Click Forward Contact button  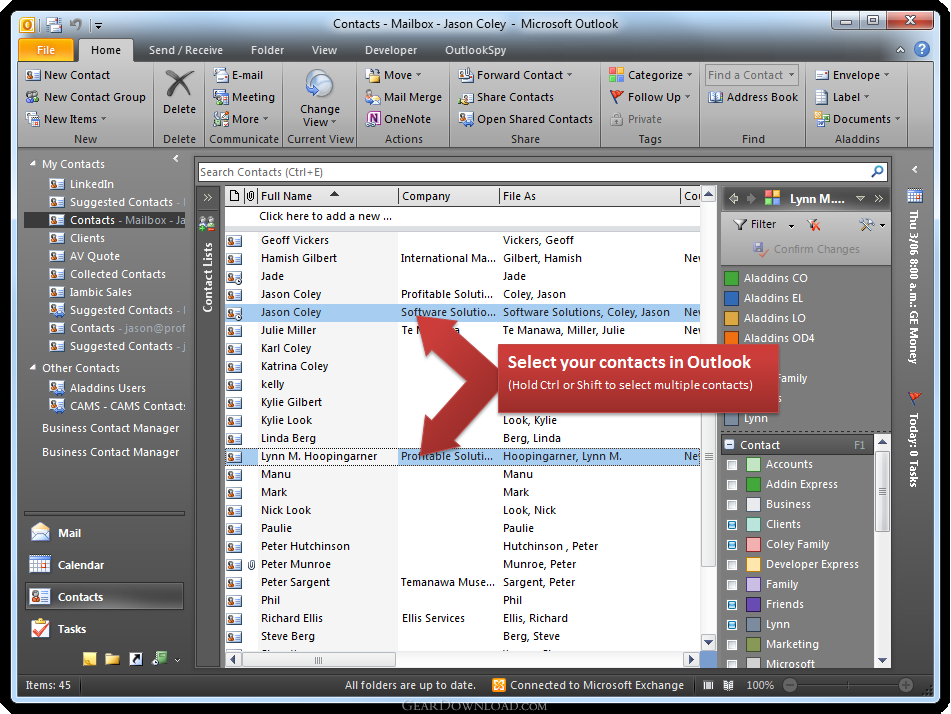[x=516, y=75]
